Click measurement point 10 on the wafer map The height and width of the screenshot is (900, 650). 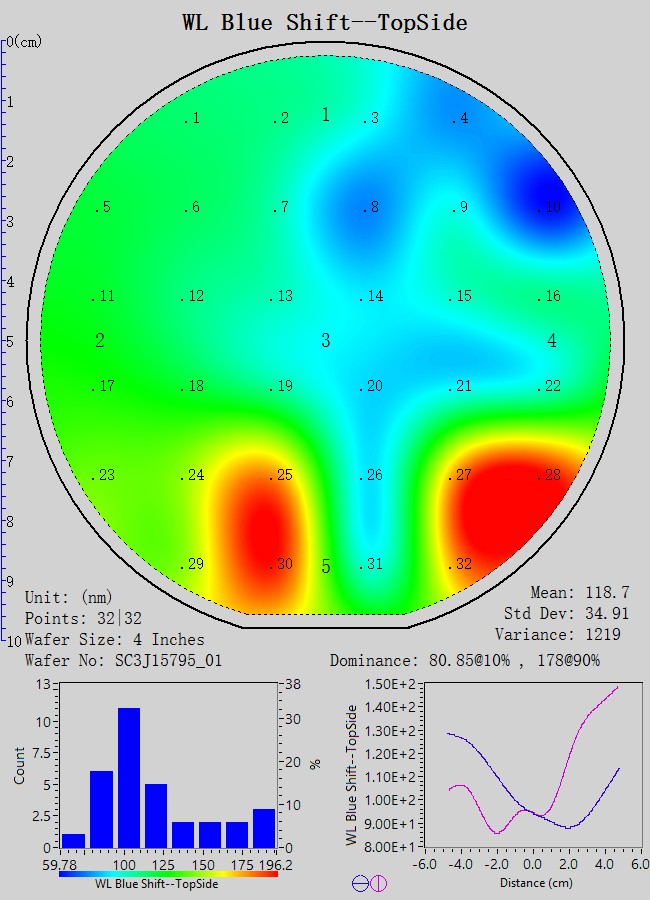click(x=549, y=208)
